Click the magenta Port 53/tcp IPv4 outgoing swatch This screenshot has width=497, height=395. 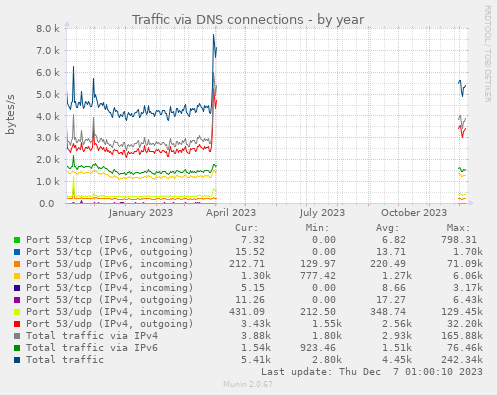click(x=17, y=300)
